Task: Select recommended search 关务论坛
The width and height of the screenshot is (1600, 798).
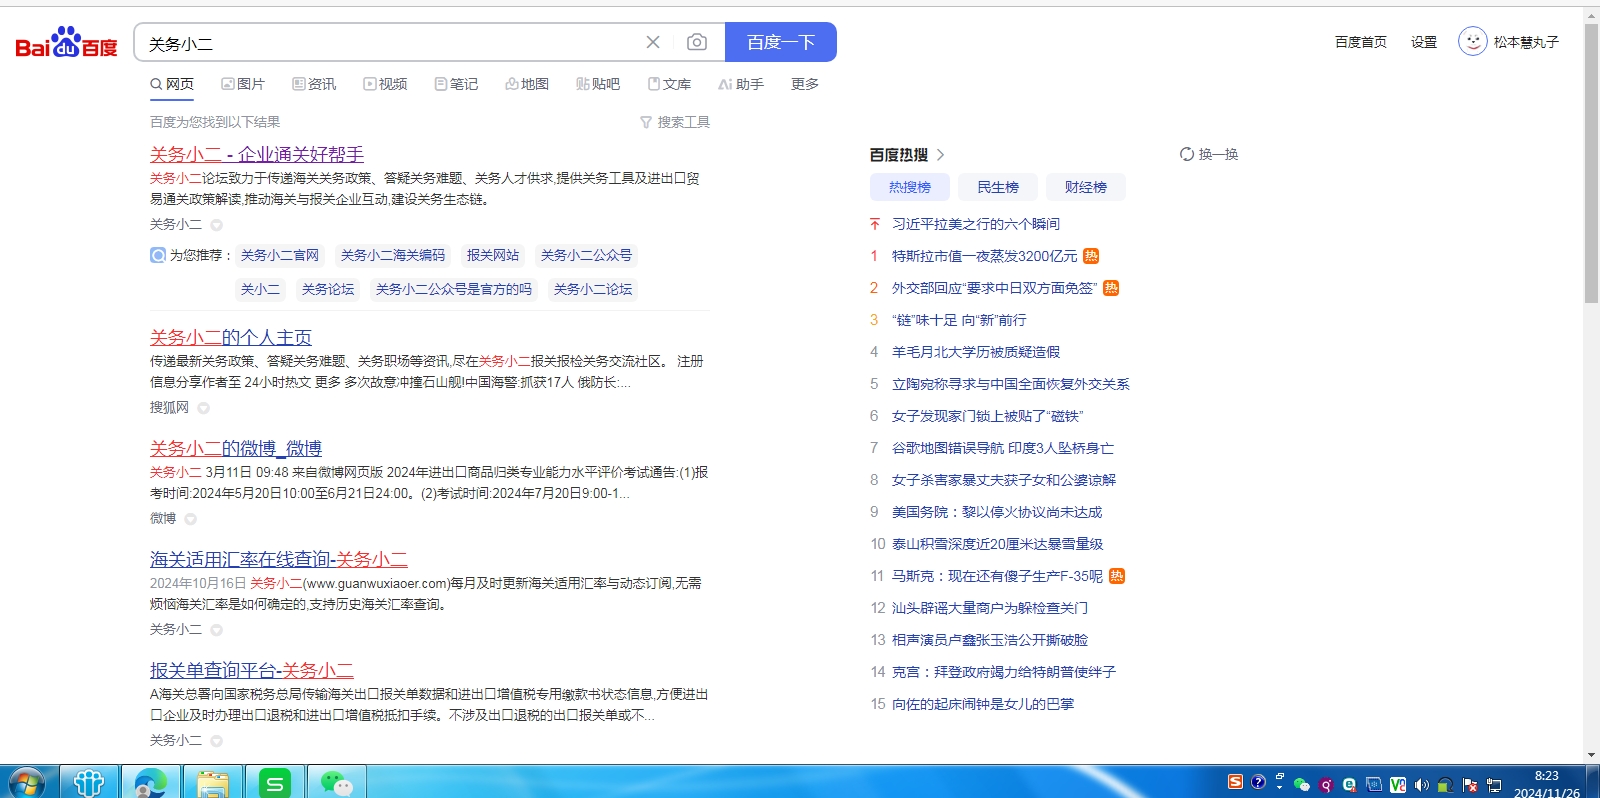Action: coord(328,289)
